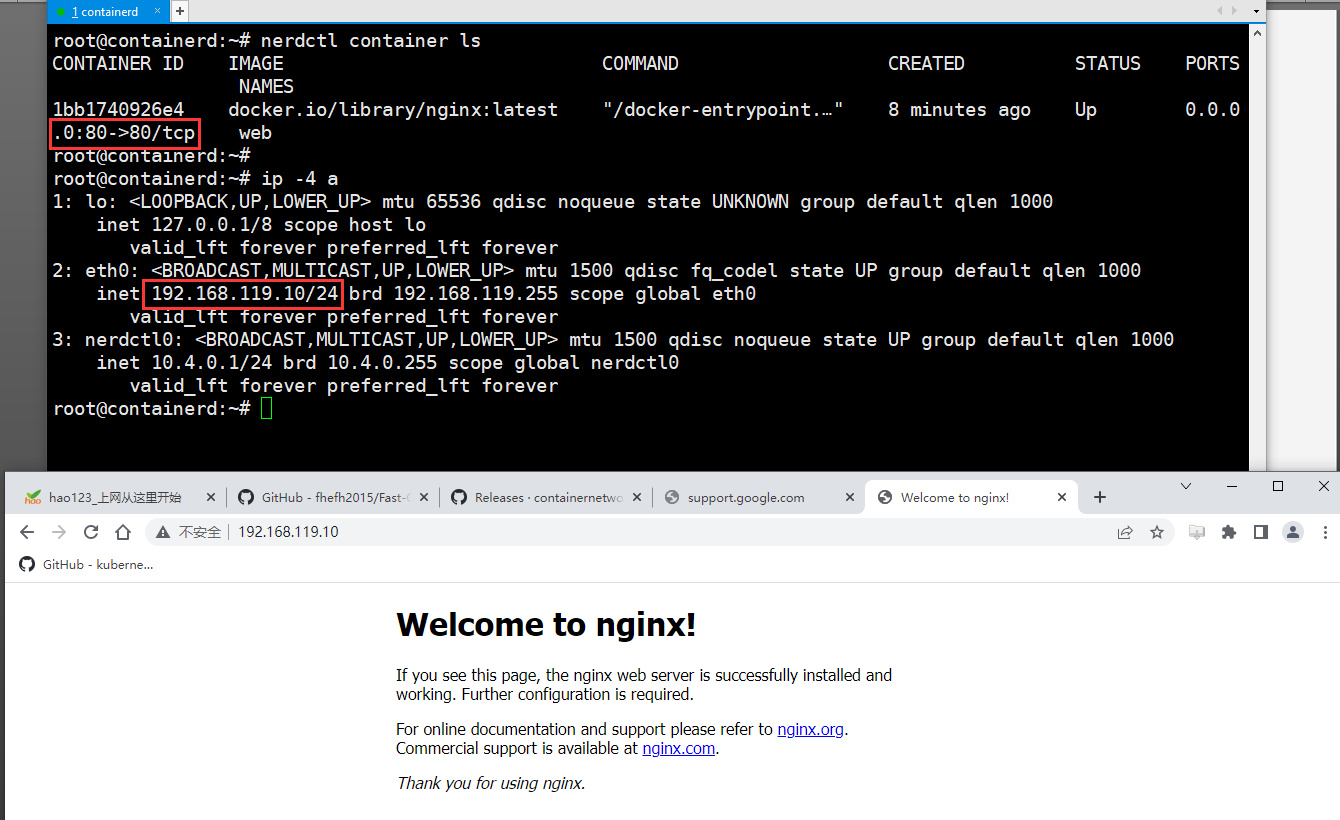1340x820 pixels.
Task: Open the browser home page
Action: point(123,532)
